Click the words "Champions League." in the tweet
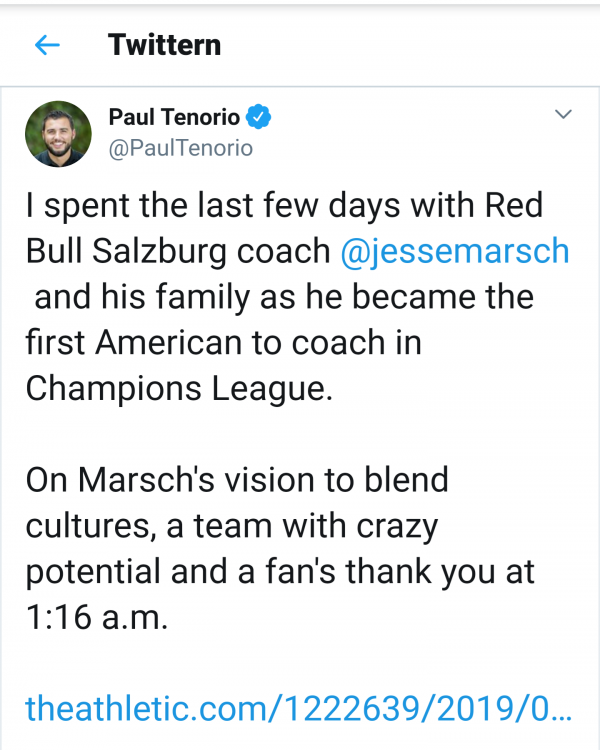Image resolution: width=600 pixels, height=750 pixels. coord(179,388)
